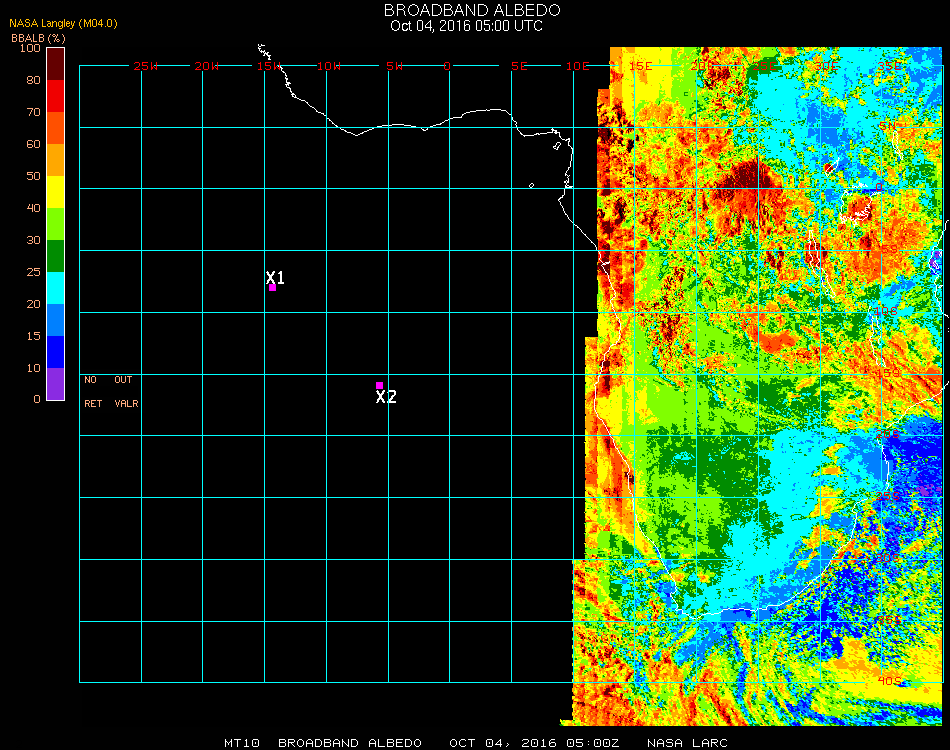This screenshot has height=750, width=950.
Task: Pick the yellow 40-50 legend band
Action: pyautogui.click(x=55, y=191)
